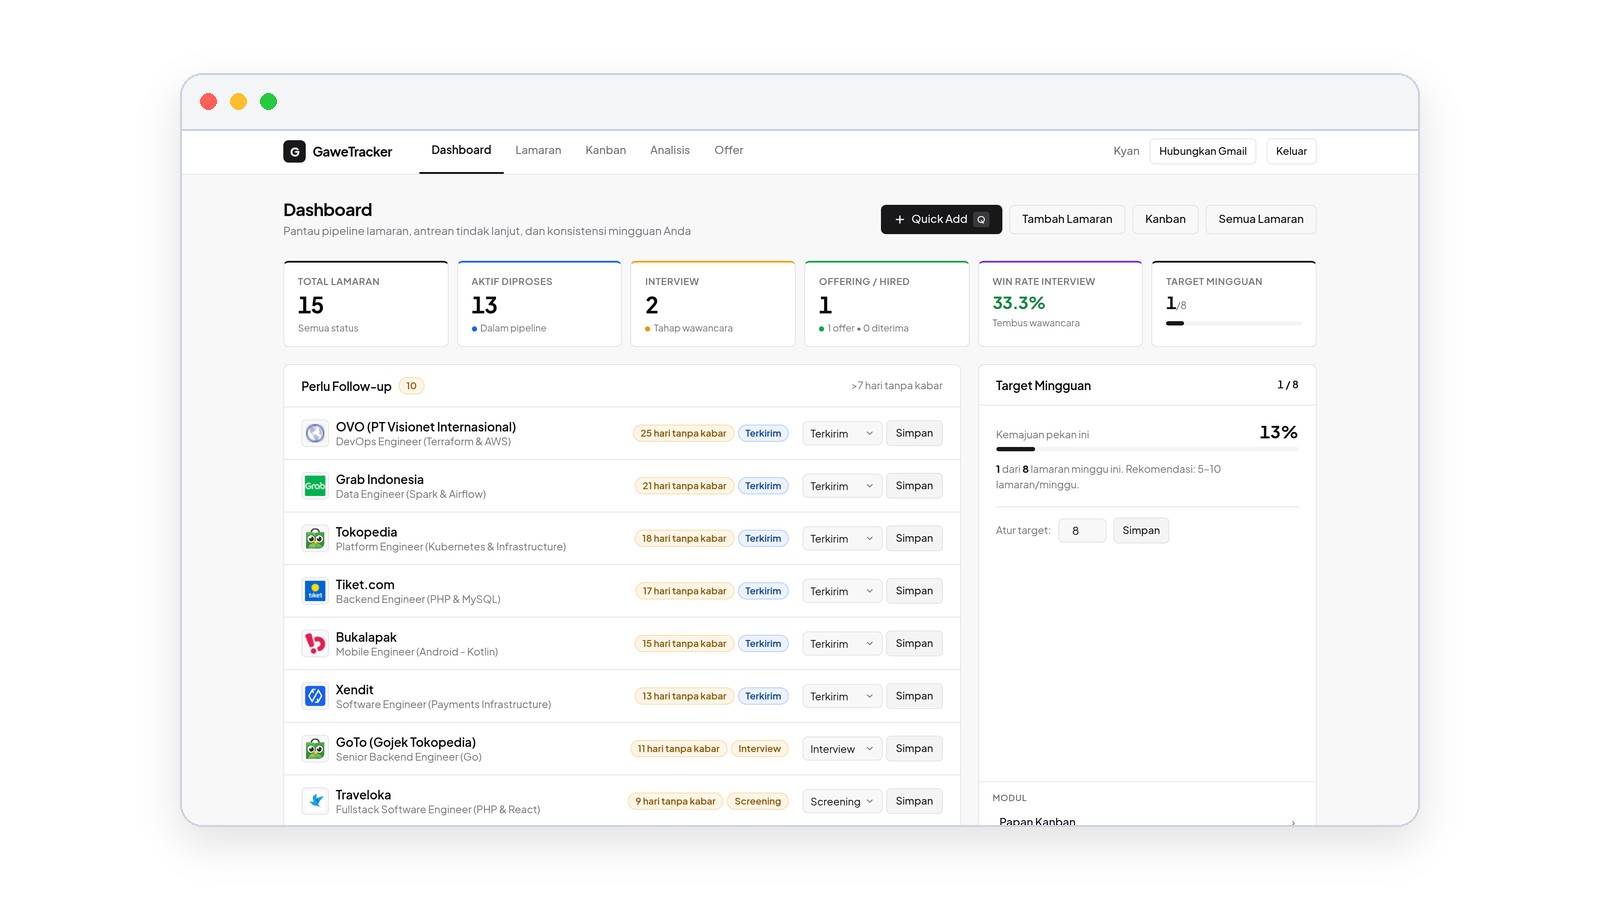The width and height of the screenshot is (1600, 900).
Task: Open status dropdown for Grab Indonesia row
Action: point(842,486)
